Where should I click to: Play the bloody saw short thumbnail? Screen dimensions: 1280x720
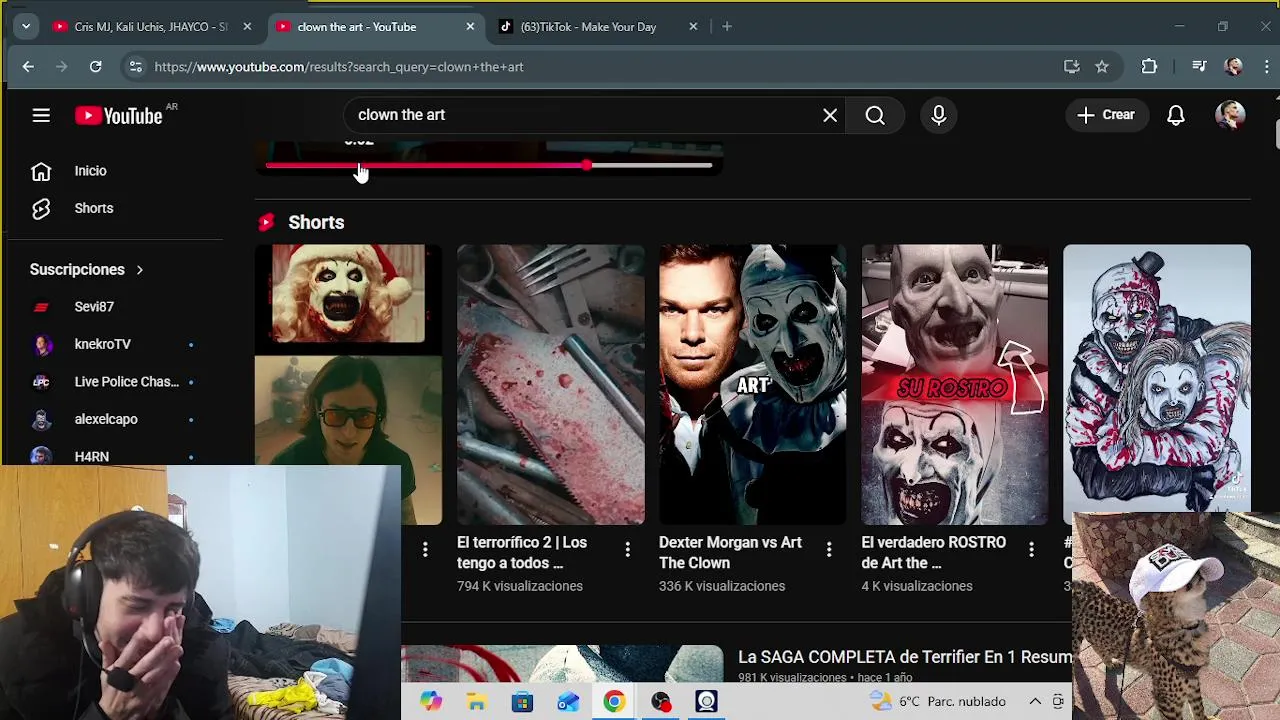point(551,385)
